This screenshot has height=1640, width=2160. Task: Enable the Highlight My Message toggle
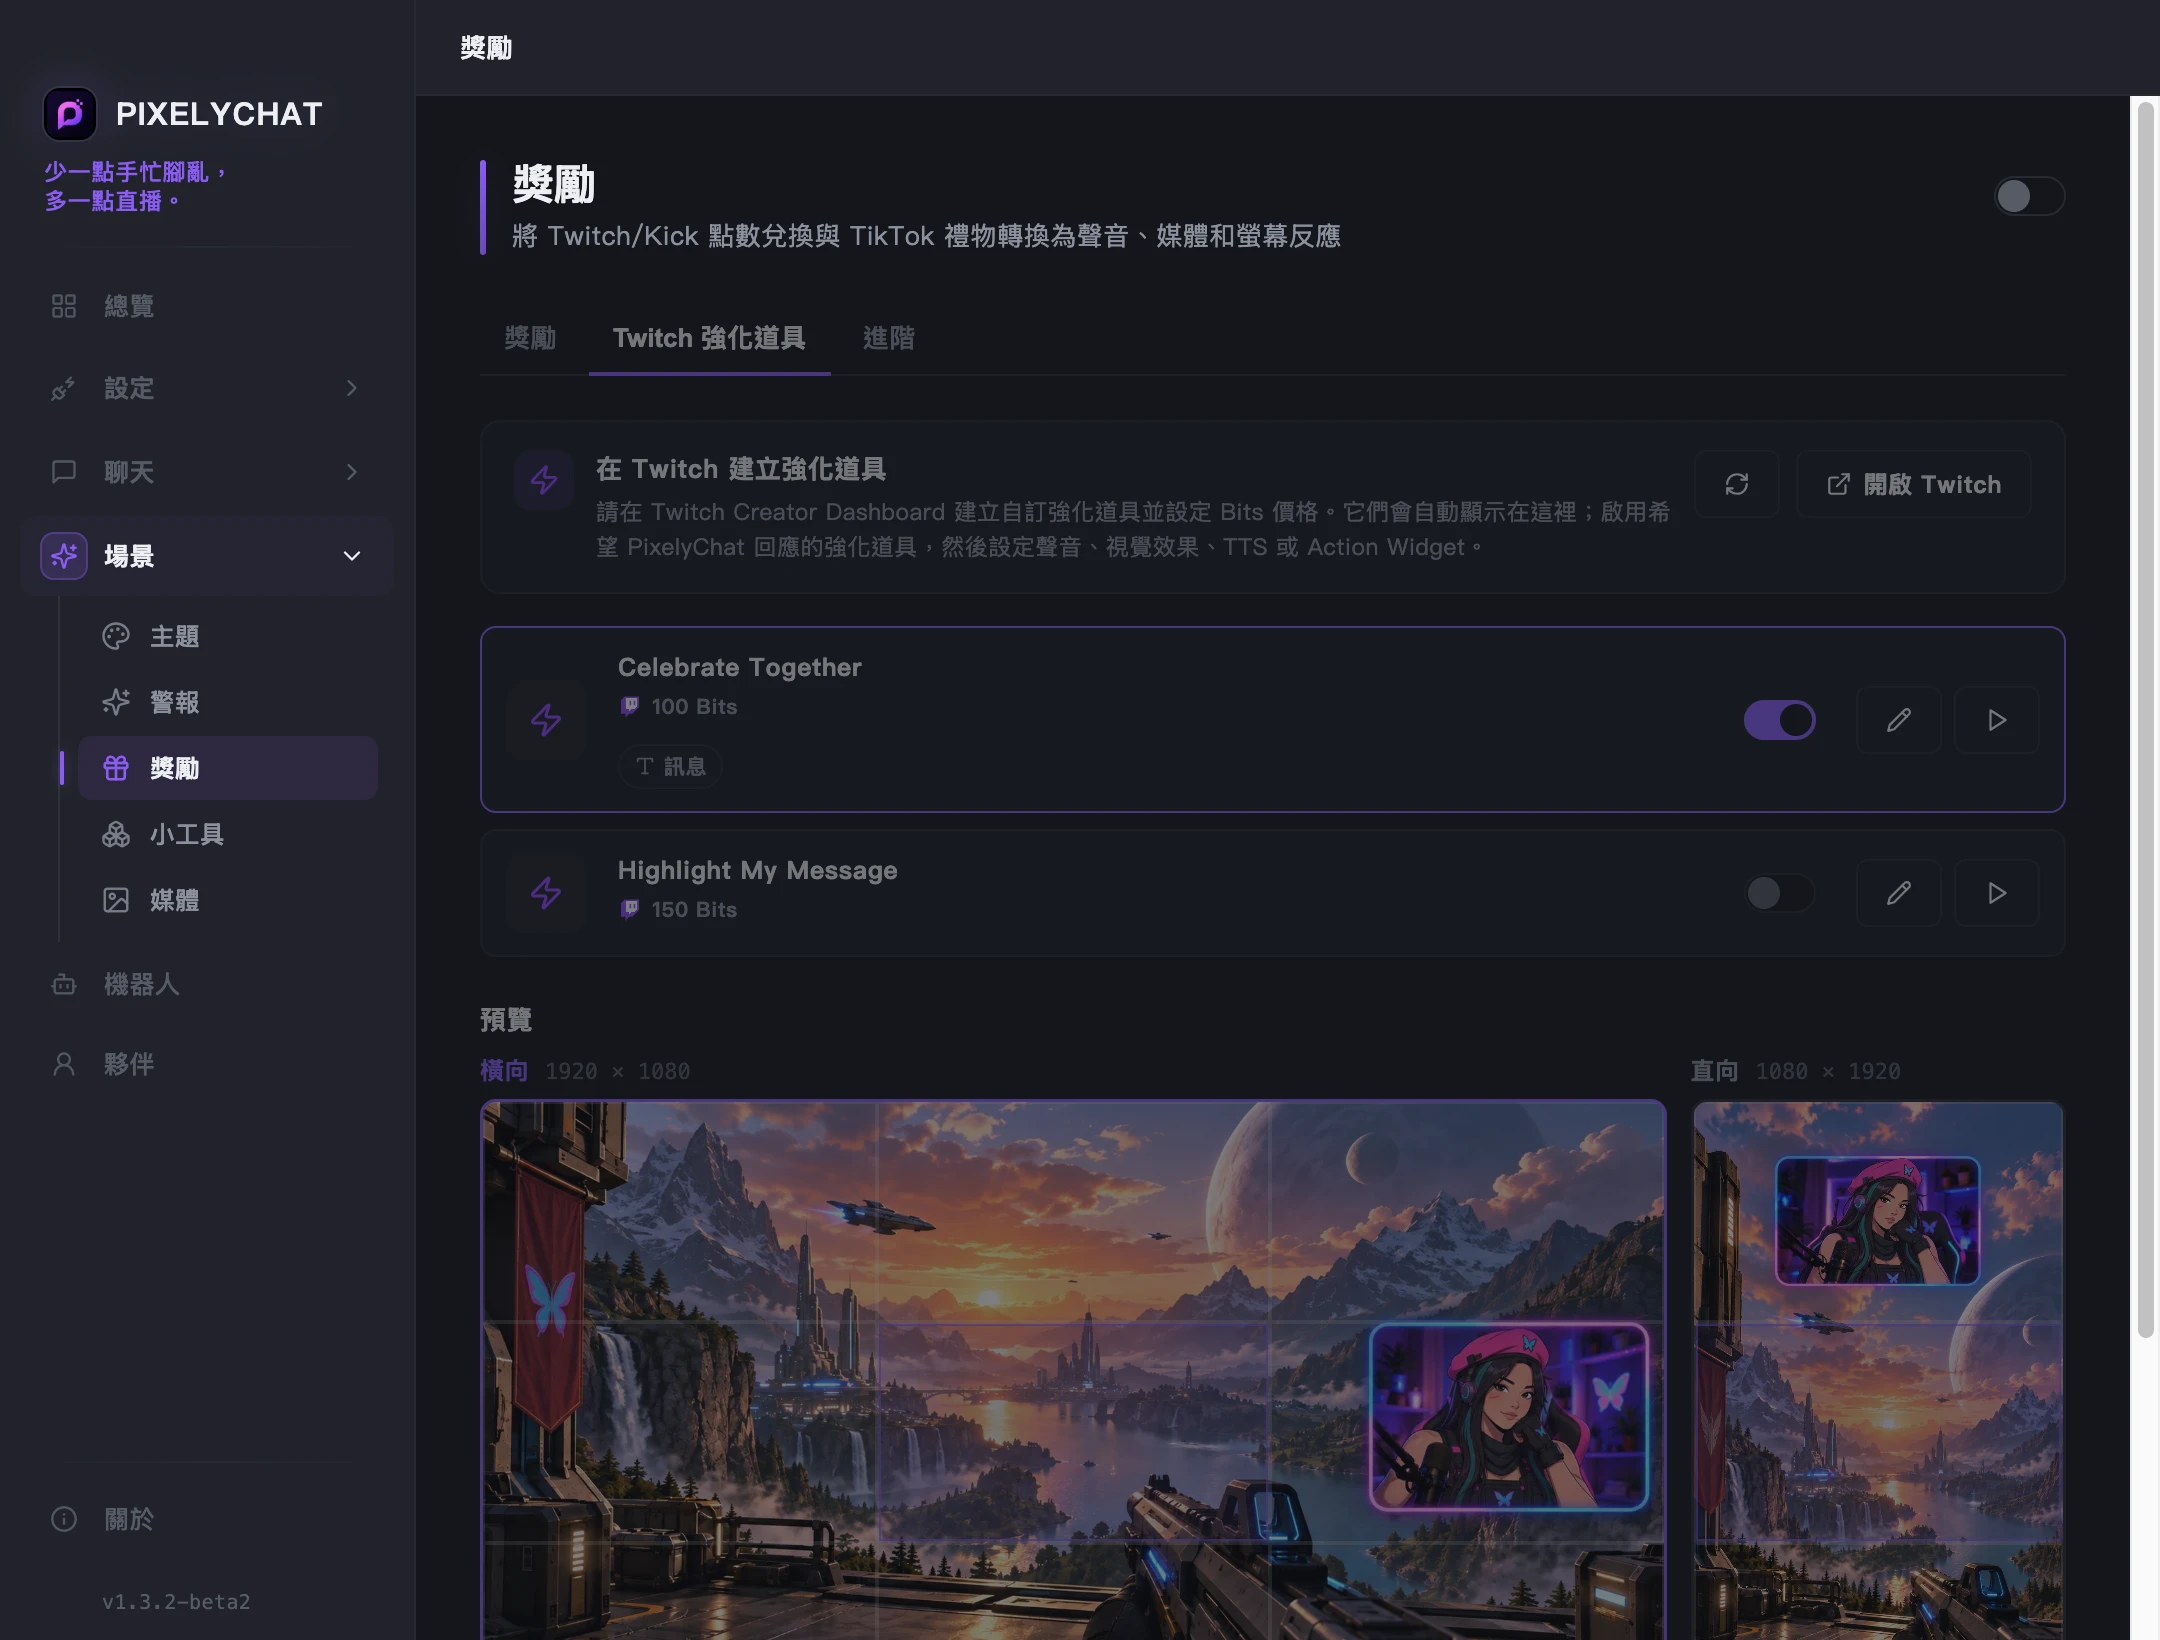pos(1780,893)
